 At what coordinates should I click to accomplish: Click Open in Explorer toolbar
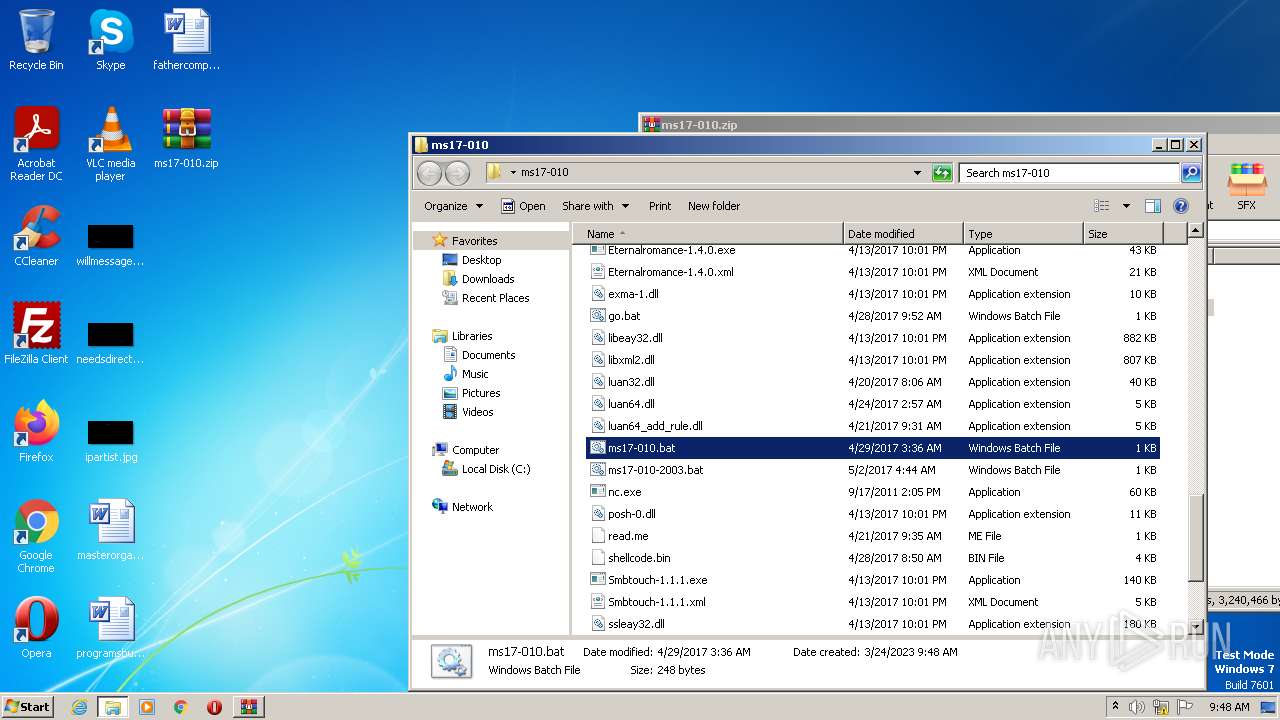coord(523,206)
